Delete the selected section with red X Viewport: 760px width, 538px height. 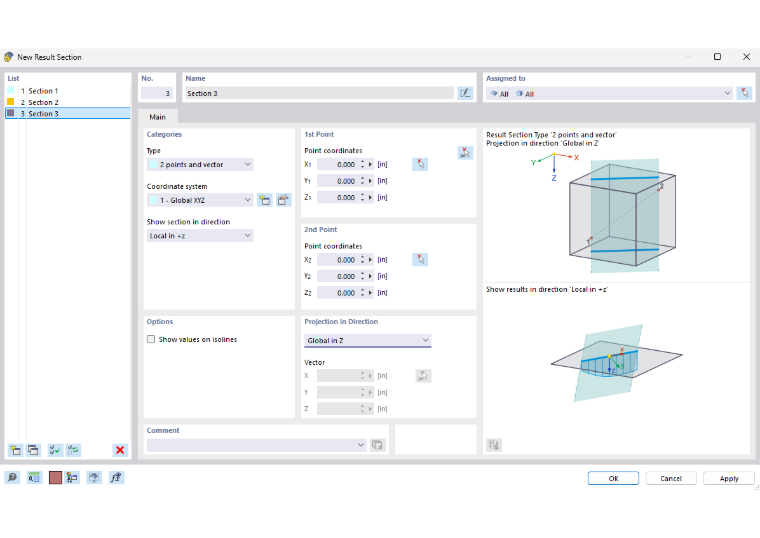tap(120, 450)
